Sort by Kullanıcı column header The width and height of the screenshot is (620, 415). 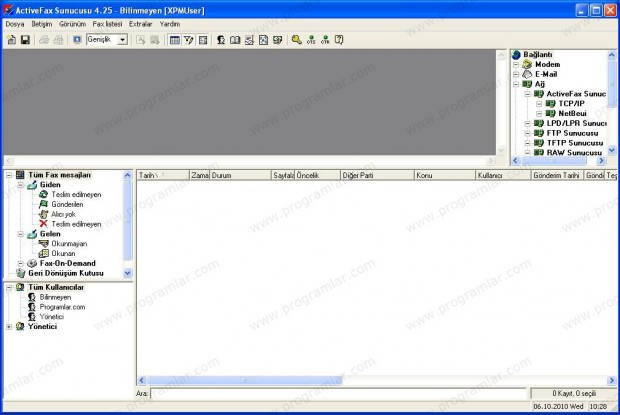[x=503, y=175]
